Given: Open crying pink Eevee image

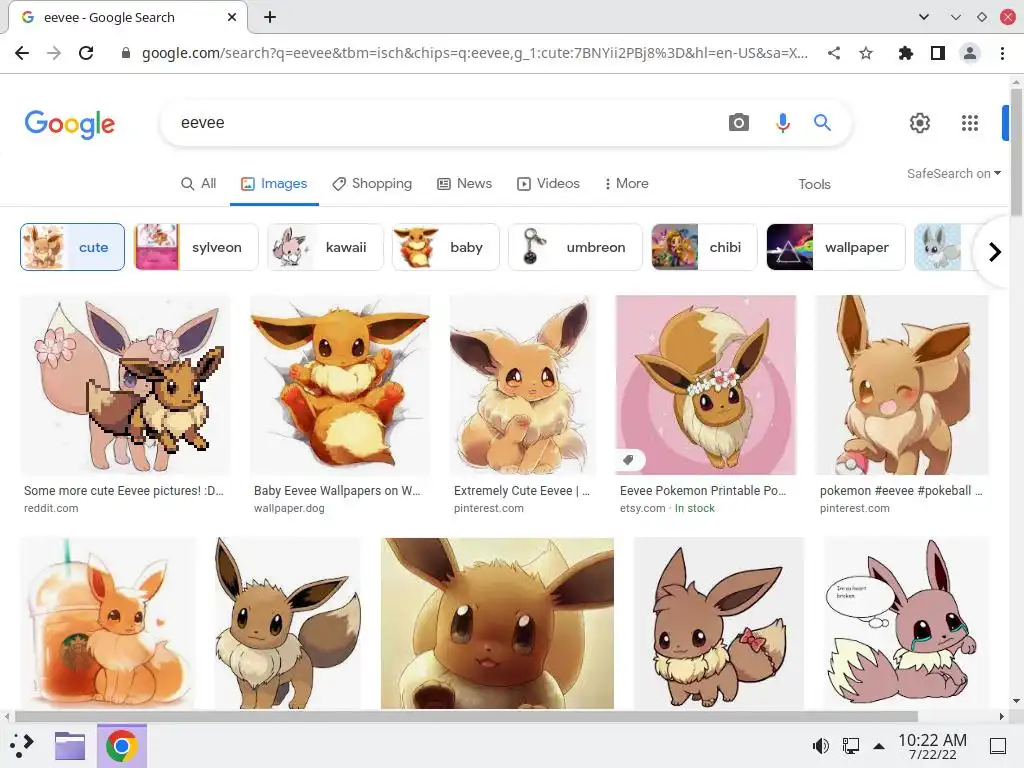Looking at the screenshot, I should [x=906, y=623].
